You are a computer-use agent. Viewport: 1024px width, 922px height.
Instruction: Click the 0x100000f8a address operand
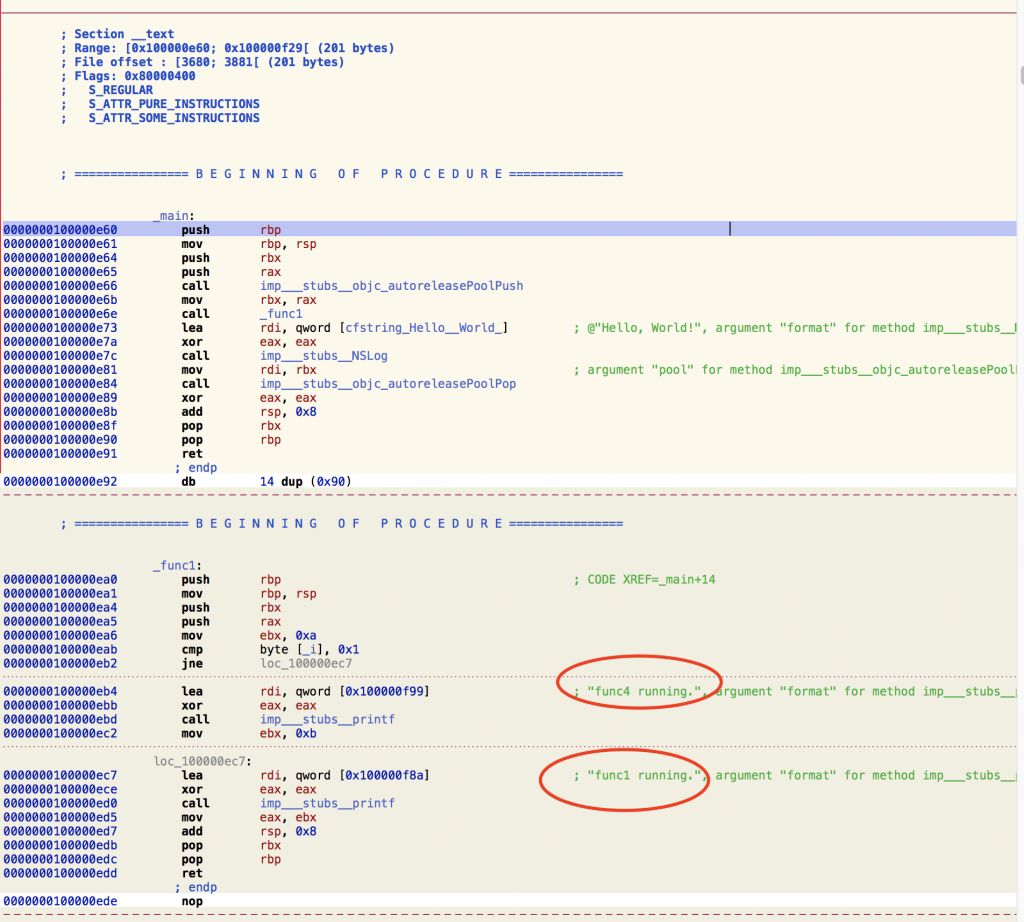(384, 775)
